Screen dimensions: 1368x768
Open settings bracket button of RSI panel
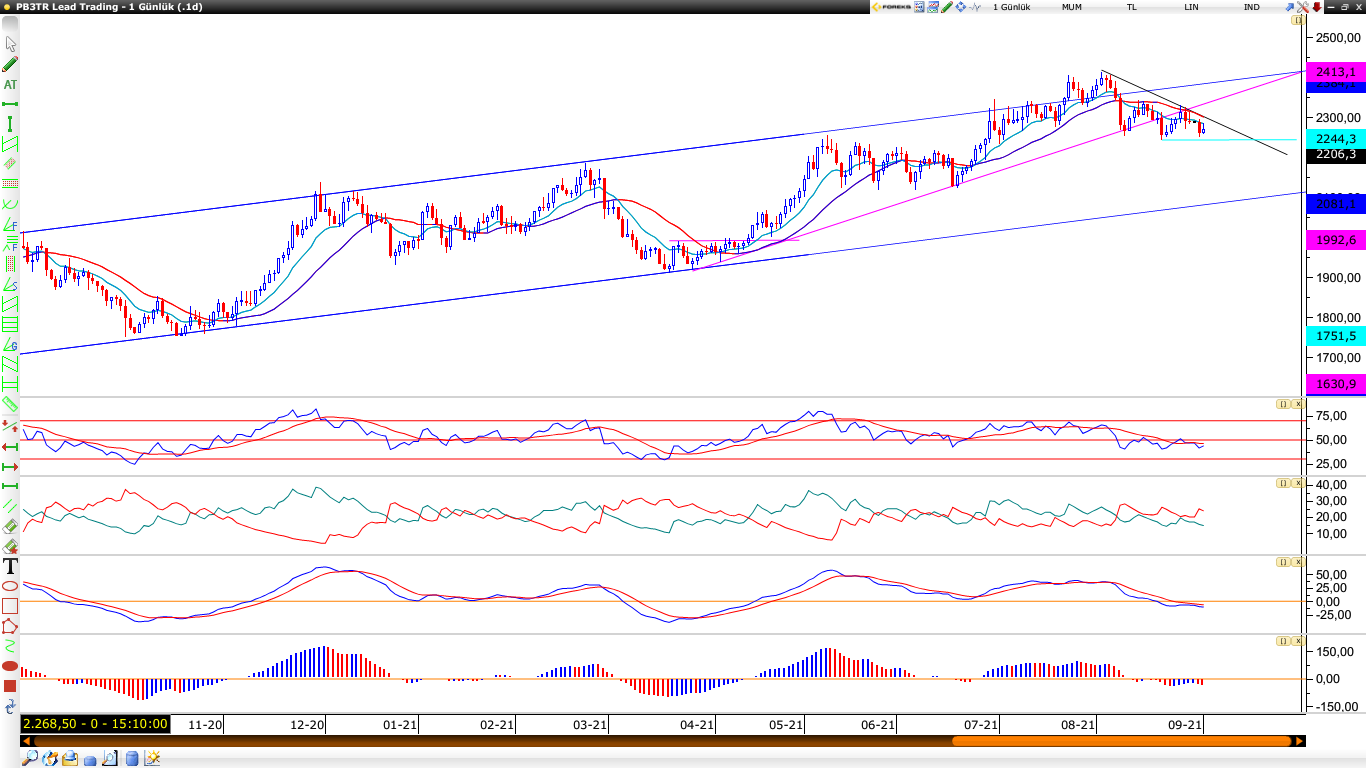click(1282, 404)
